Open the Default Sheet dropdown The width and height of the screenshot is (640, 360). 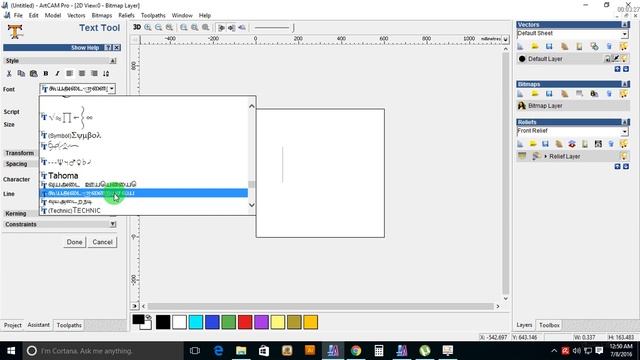[x=624, y=34]
